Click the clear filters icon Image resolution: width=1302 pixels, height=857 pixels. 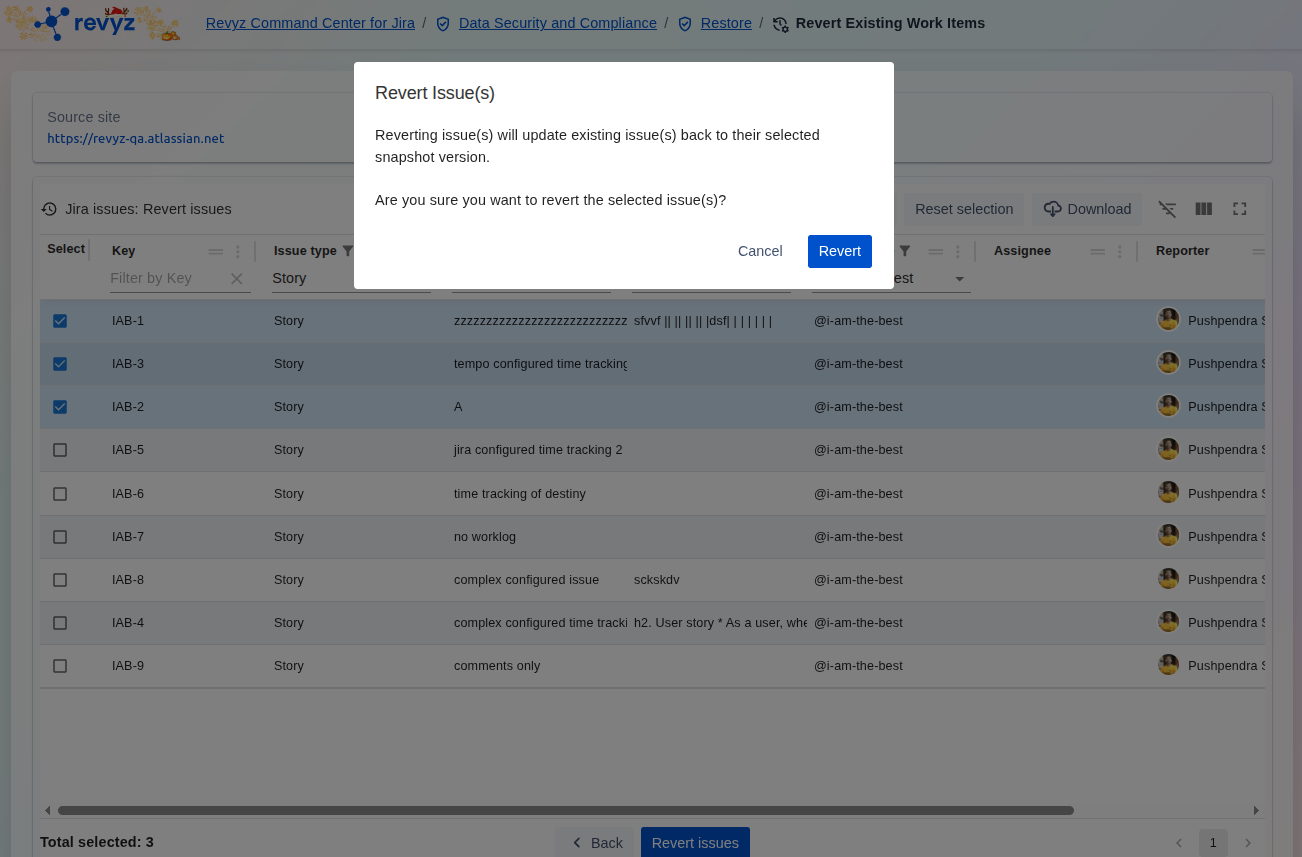(x=1167, y=209)
